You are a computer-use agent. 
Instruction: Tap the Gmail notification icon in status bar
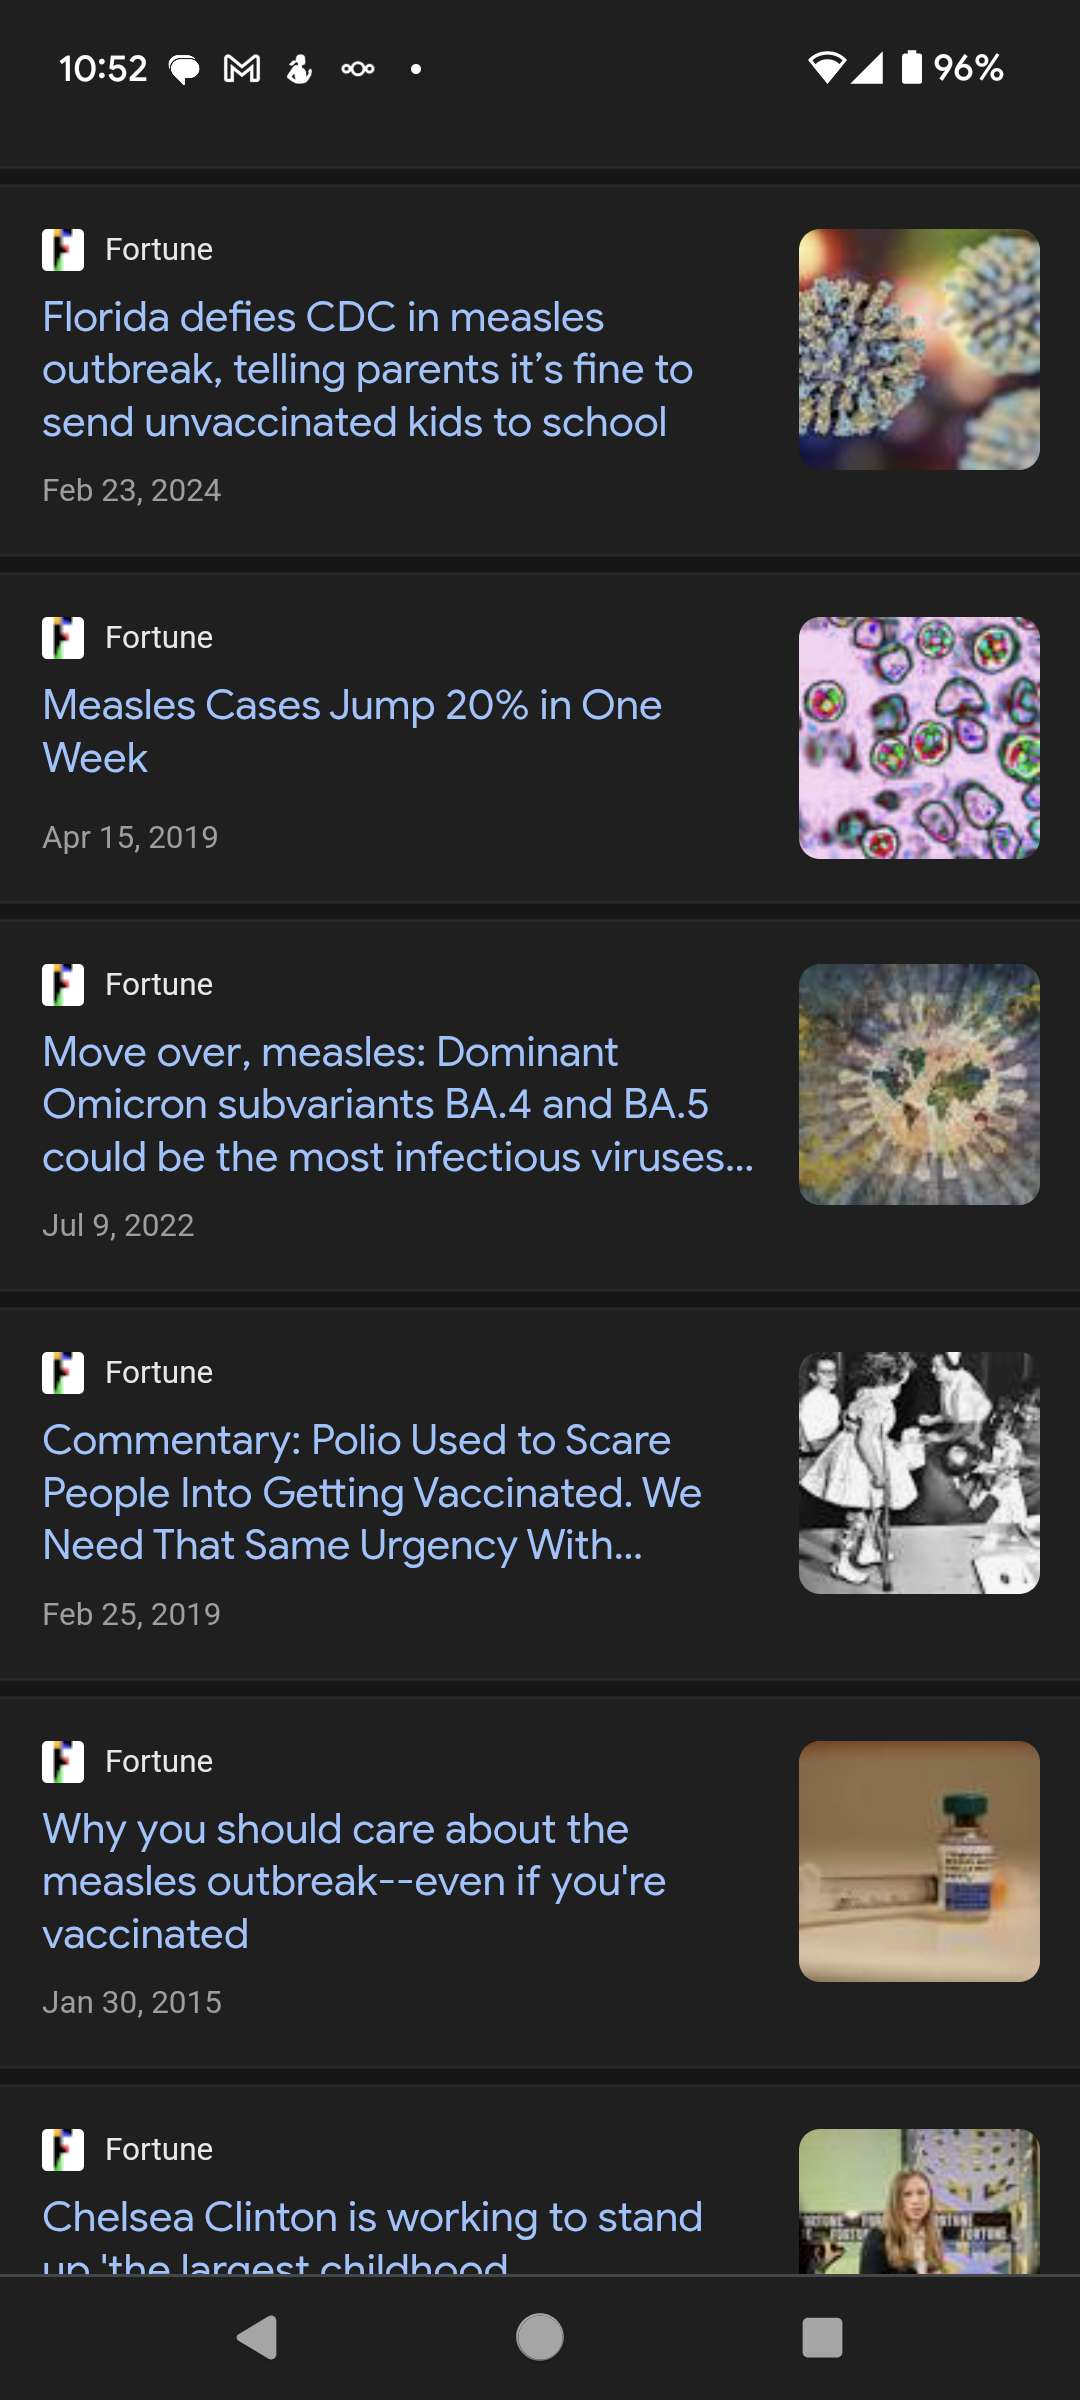pos(242,69)
